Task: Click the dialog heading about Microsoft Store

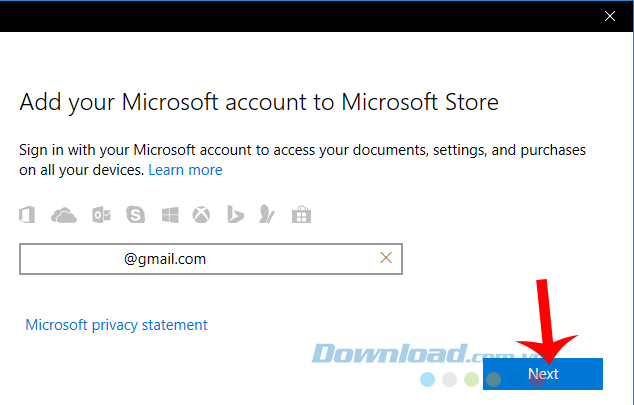Action: pyautogui.click(x=259, y=102)
